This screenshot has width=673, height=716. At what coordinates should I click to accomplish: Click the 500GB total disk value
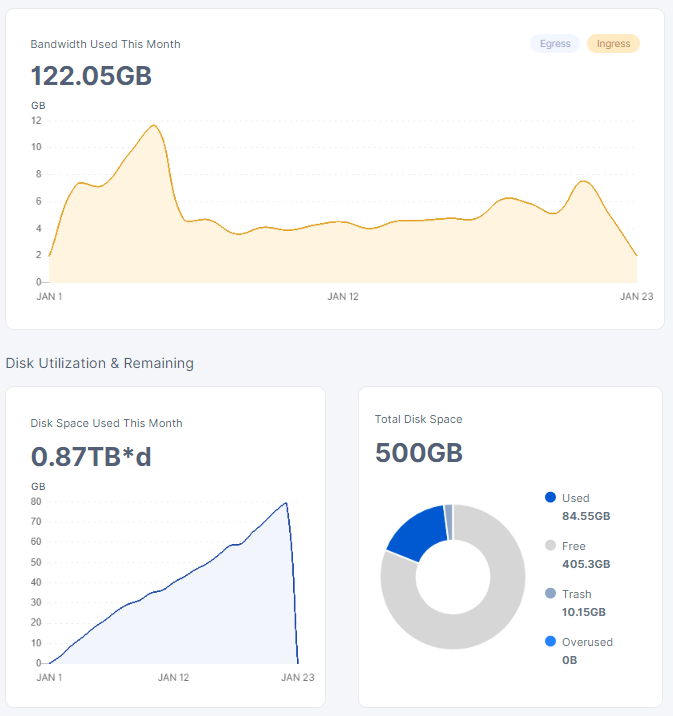[418, 452]
